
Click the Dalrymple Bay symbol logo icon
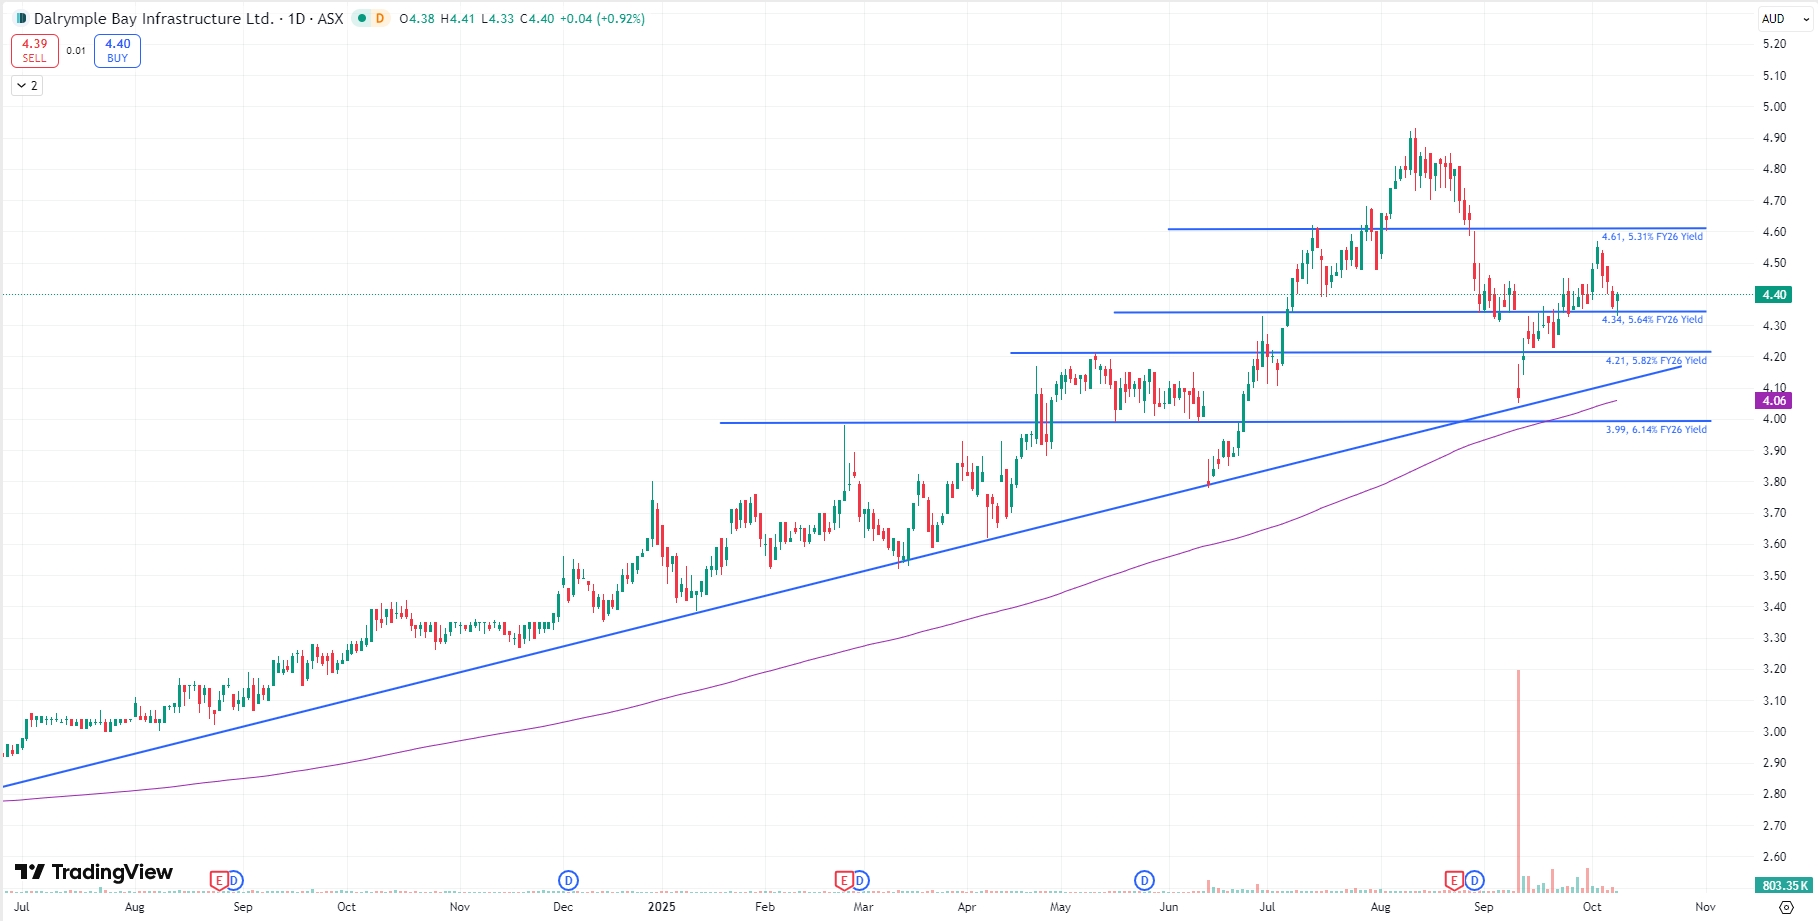(x=22, y=18)
